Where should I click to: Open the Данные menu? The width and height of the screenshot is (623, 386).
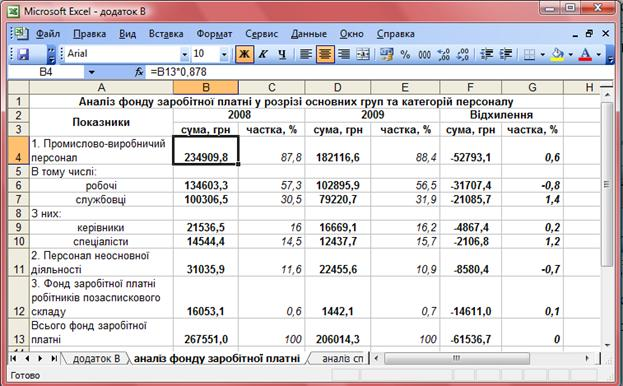click(309, 34)
